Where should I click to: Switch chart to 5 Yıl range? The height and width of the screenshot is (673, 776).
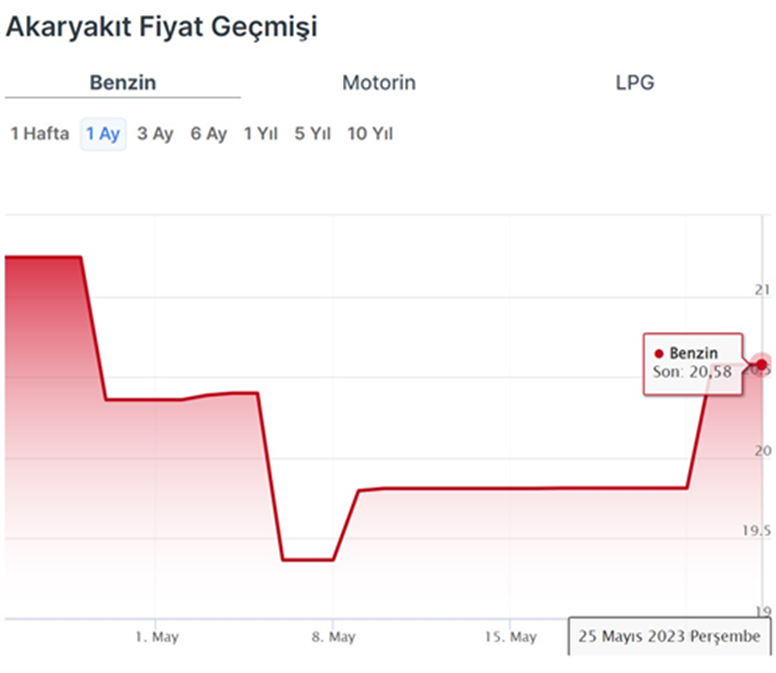[312, 134]
